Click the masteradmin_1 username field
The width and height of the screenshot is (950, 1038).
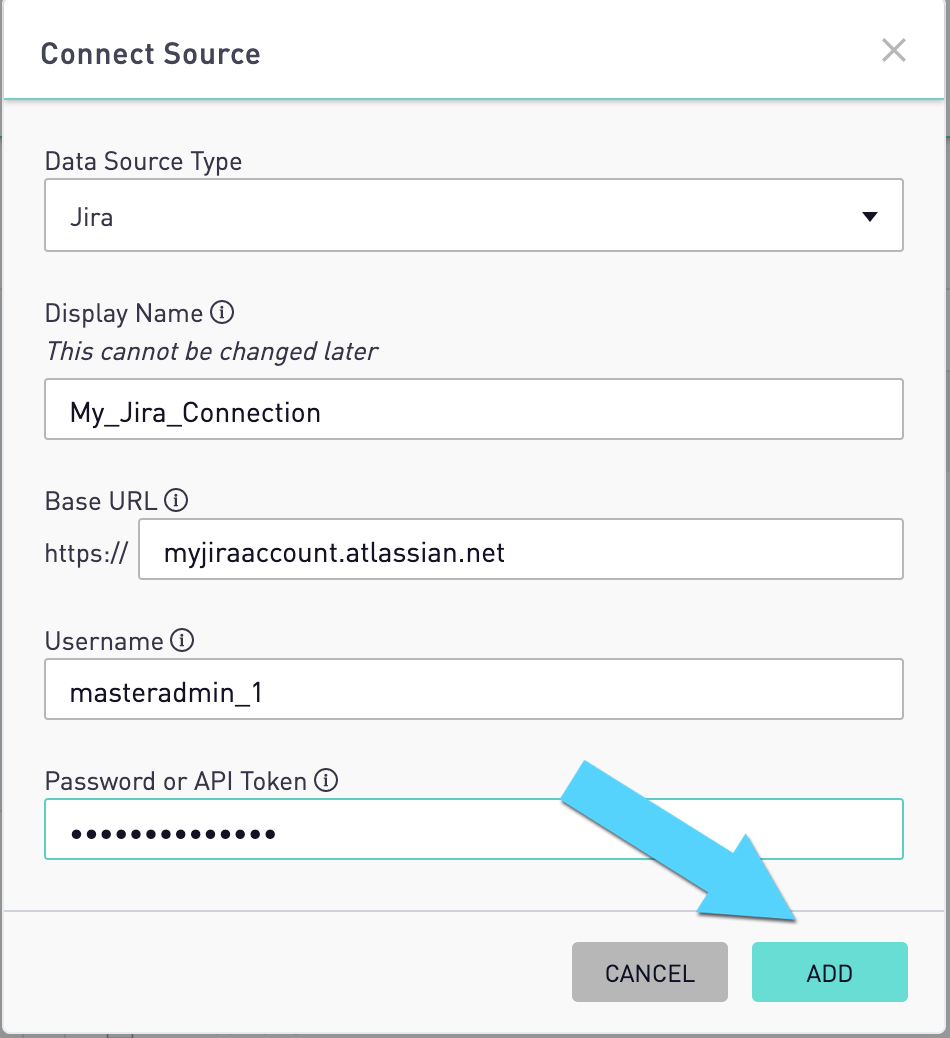[x=474, y=689]
